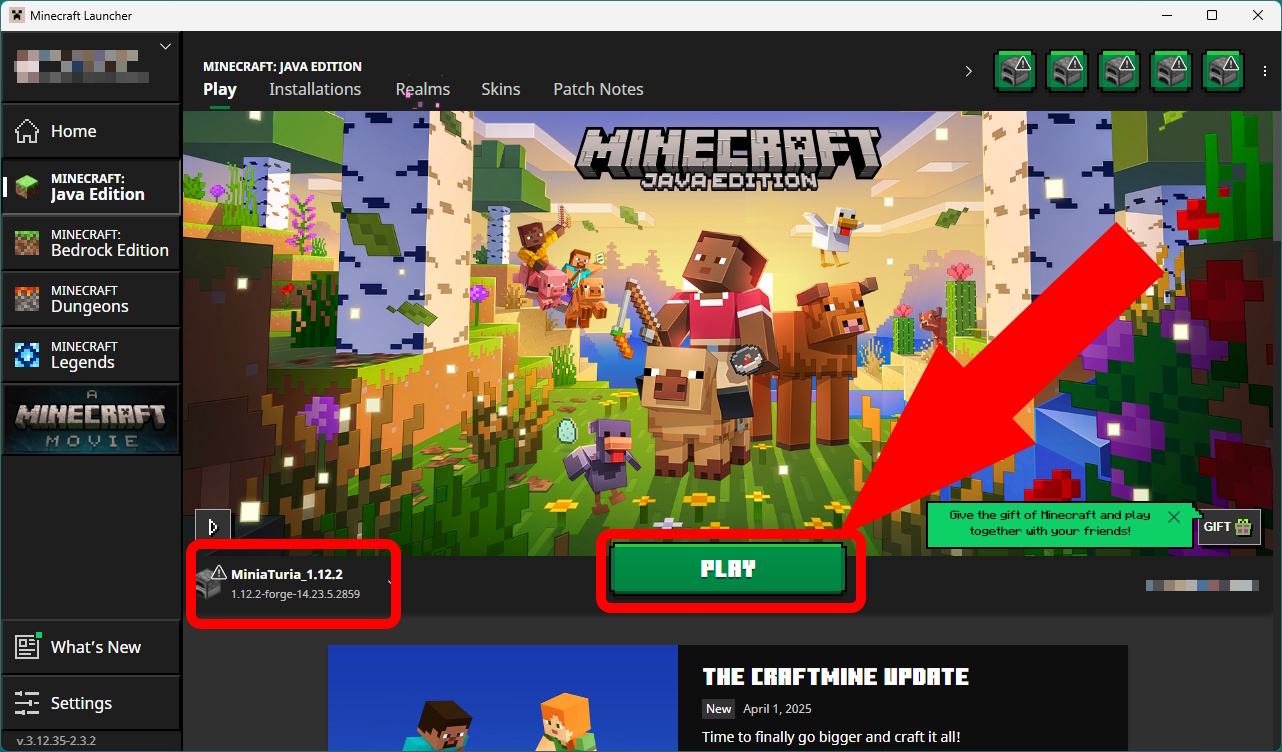The width and height of the screenshot is (1282, 752).
Task: Open the Home section in sidebar
Action: coord(91,131)
